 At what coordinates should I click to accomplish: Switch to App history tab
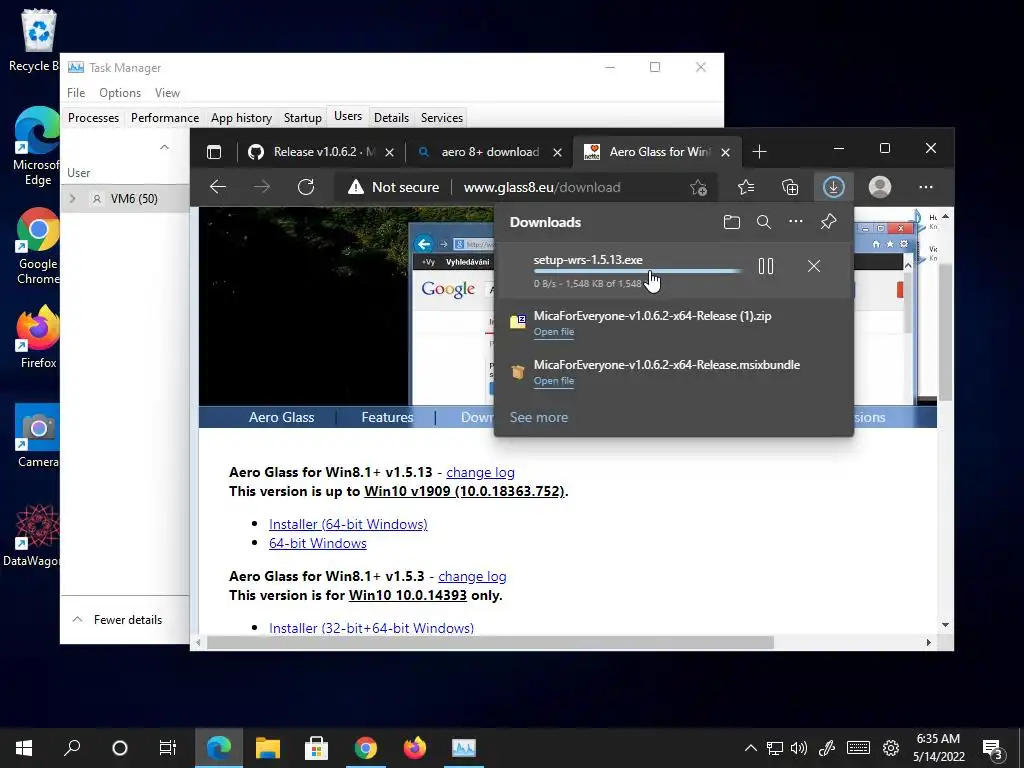click(x=241, y=118)
